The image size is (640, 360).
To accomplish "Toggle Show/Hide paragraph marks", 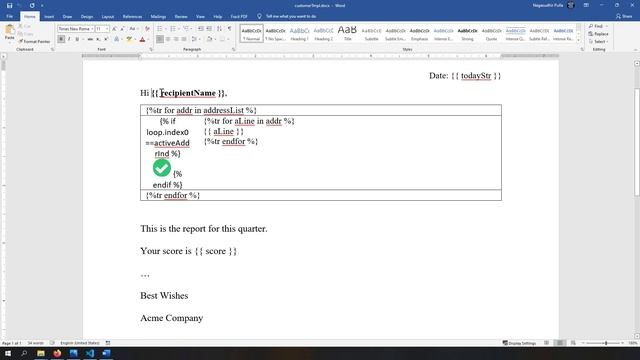I will point(229,29).
